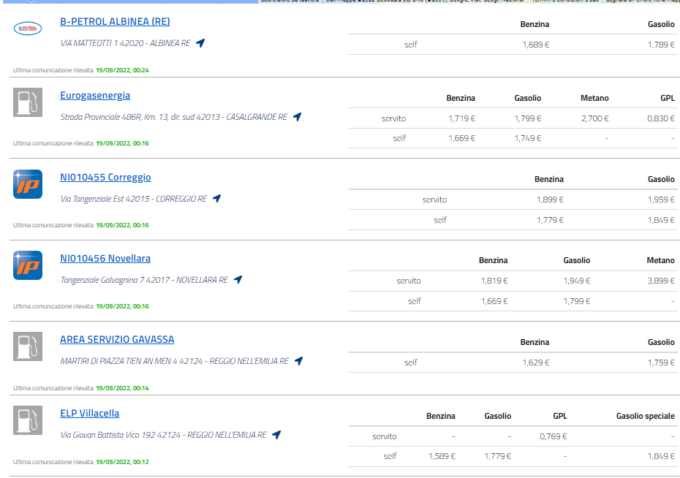
Task: Select ELP Villacella GPL price 0,769 €
Action: [553, 436]
